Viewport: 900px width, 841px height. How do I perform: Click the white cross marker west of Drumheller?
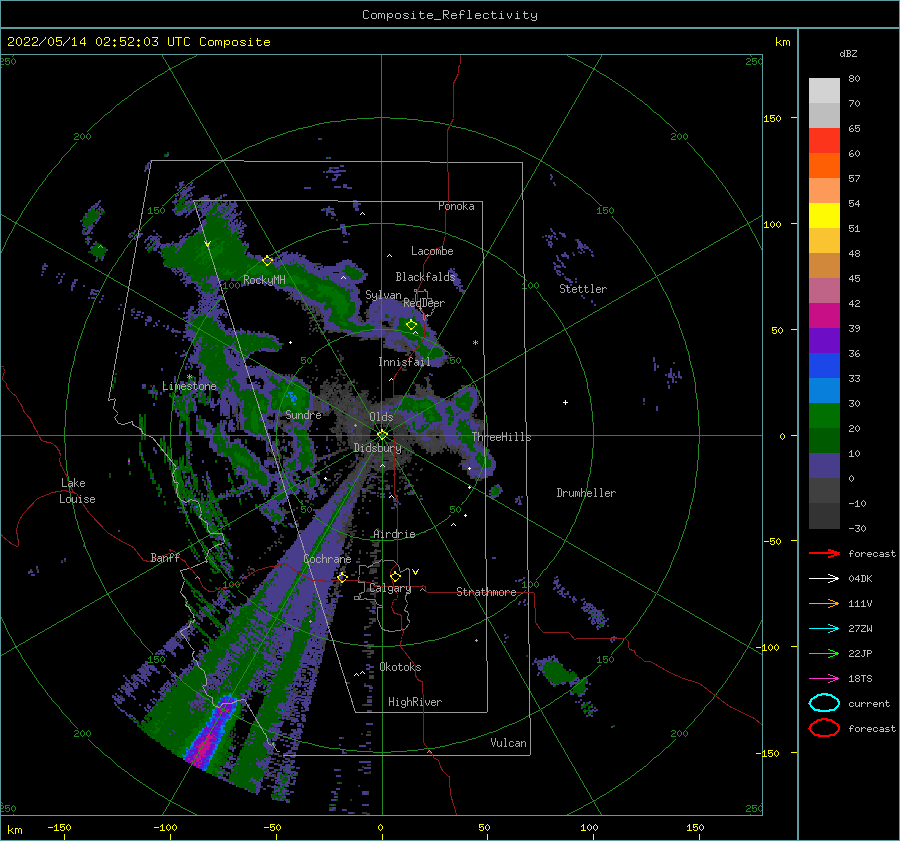pyautogui.click(x=565, y=402)
